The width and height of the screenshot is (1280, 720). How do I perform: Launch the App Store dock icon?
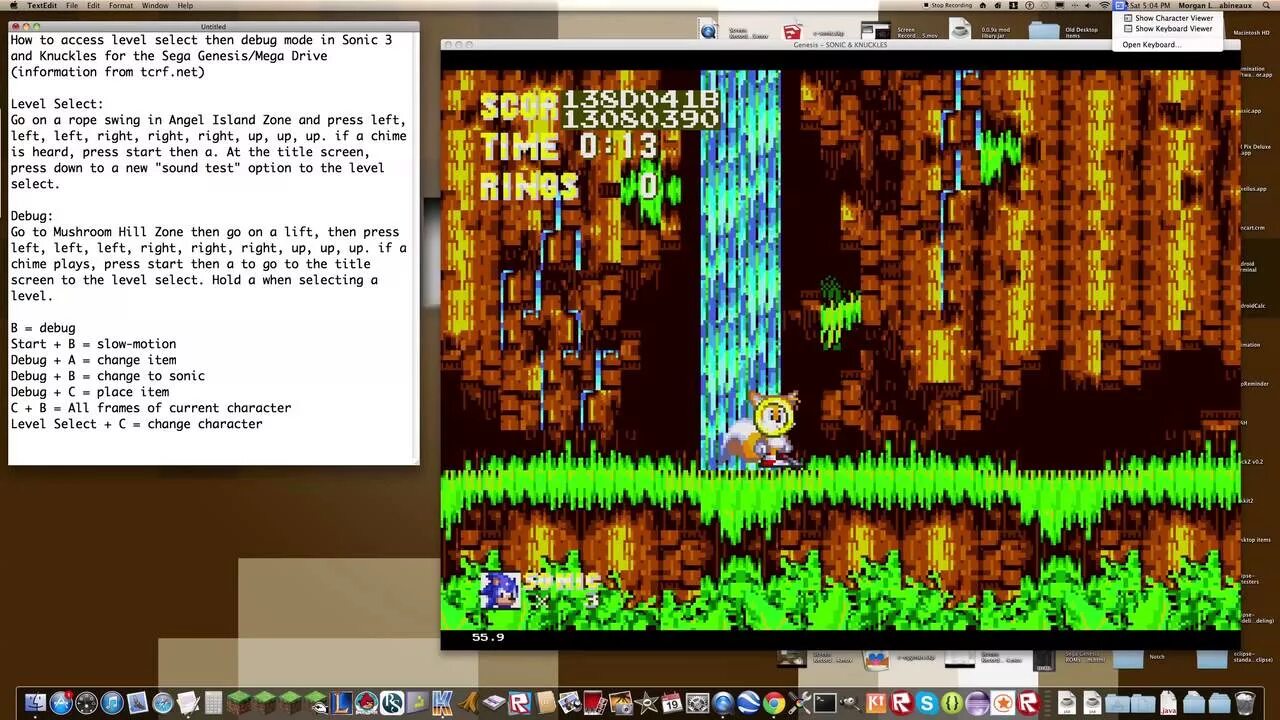pos(61,702)
